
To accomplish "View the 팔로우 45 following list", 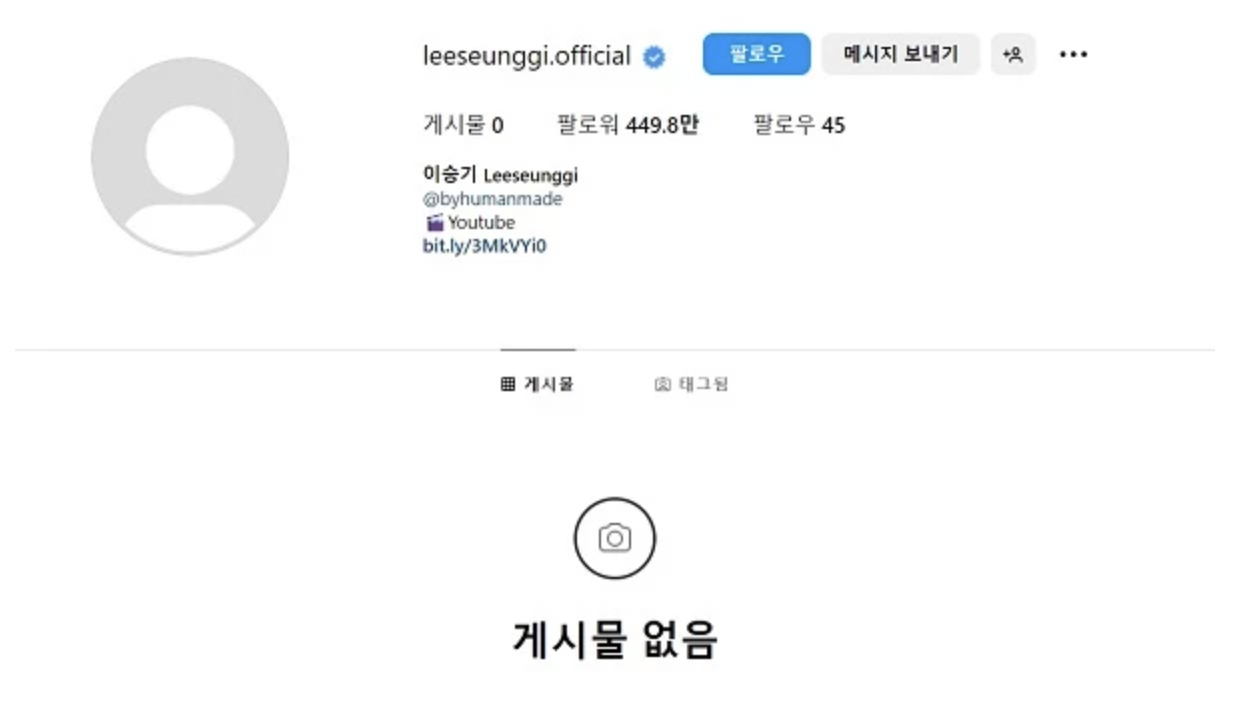I will pos(799,125).
